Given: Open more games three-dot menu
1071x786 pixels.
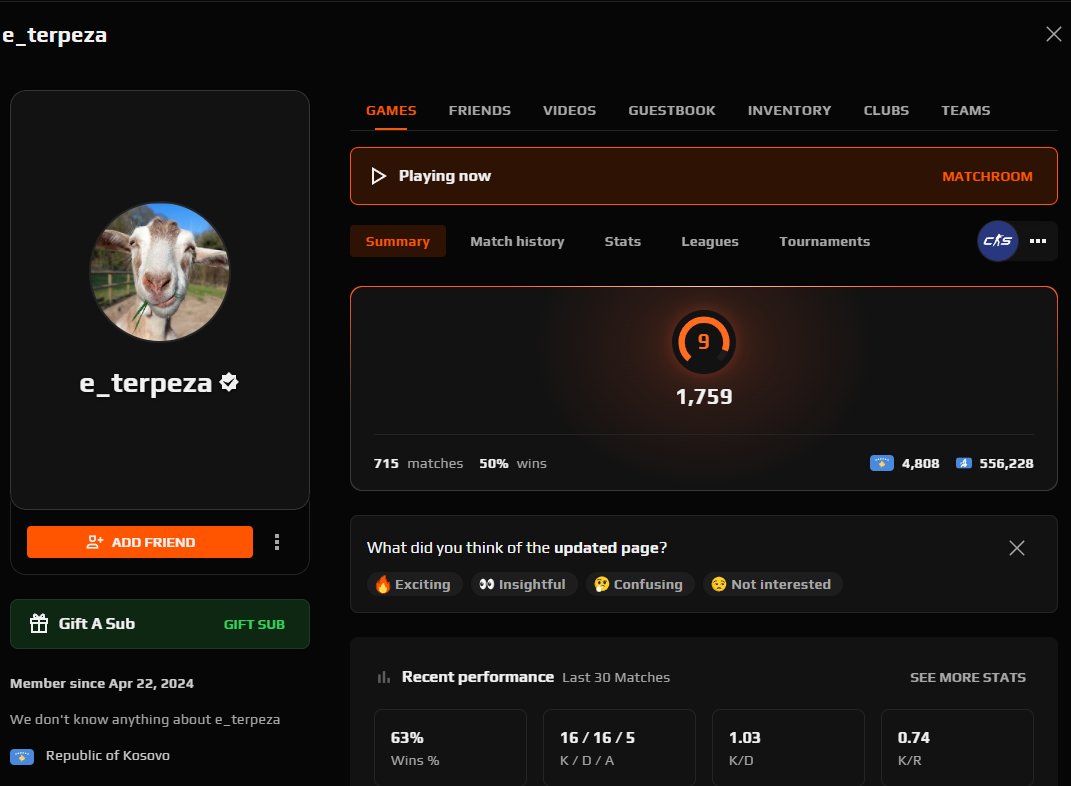Looking at the screenshot, I should 1038,240.
